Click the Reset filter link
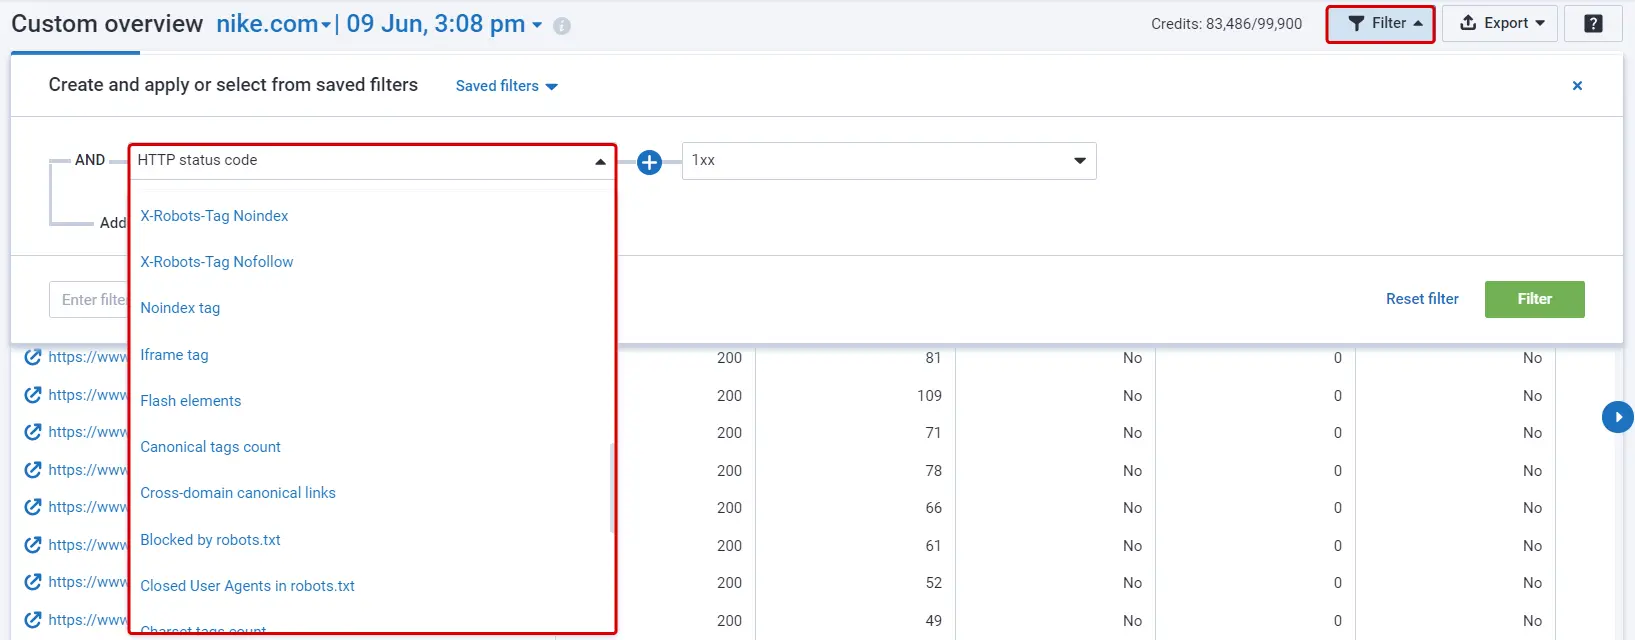1635x640 pixels. 1422,299
